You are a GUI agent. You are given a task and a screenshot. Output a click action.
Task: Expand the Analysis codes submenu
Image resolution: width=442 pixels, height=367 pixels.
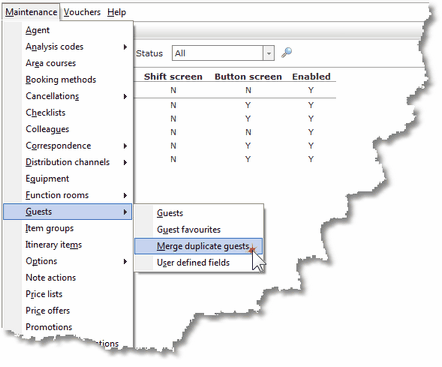[68, 47]
